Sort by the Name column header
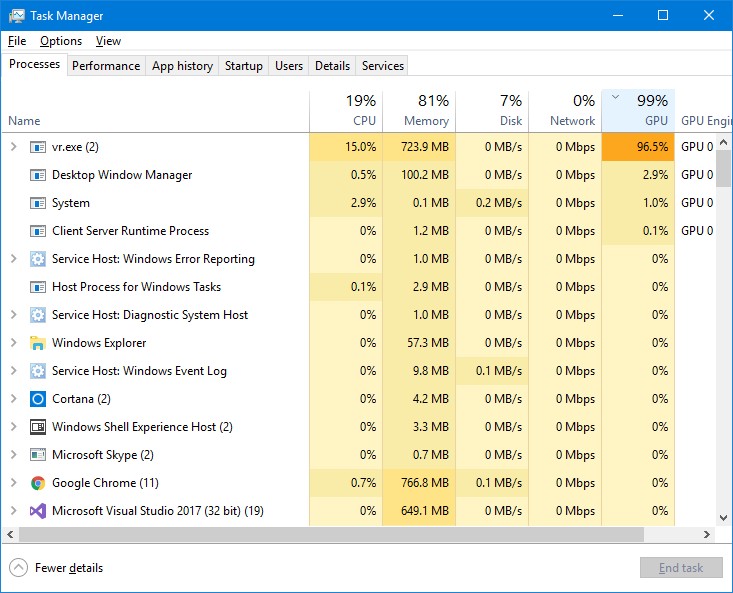Screen dimensions: 733x593 tap(155, 111)
